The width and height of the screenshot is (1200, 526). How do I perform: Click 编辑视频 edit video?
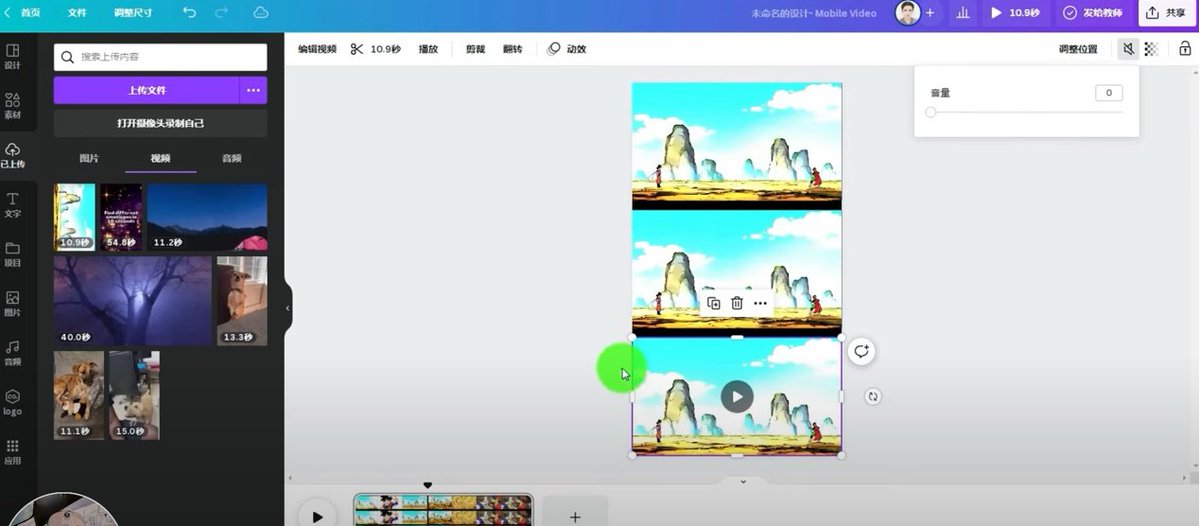tap(317, 49)
